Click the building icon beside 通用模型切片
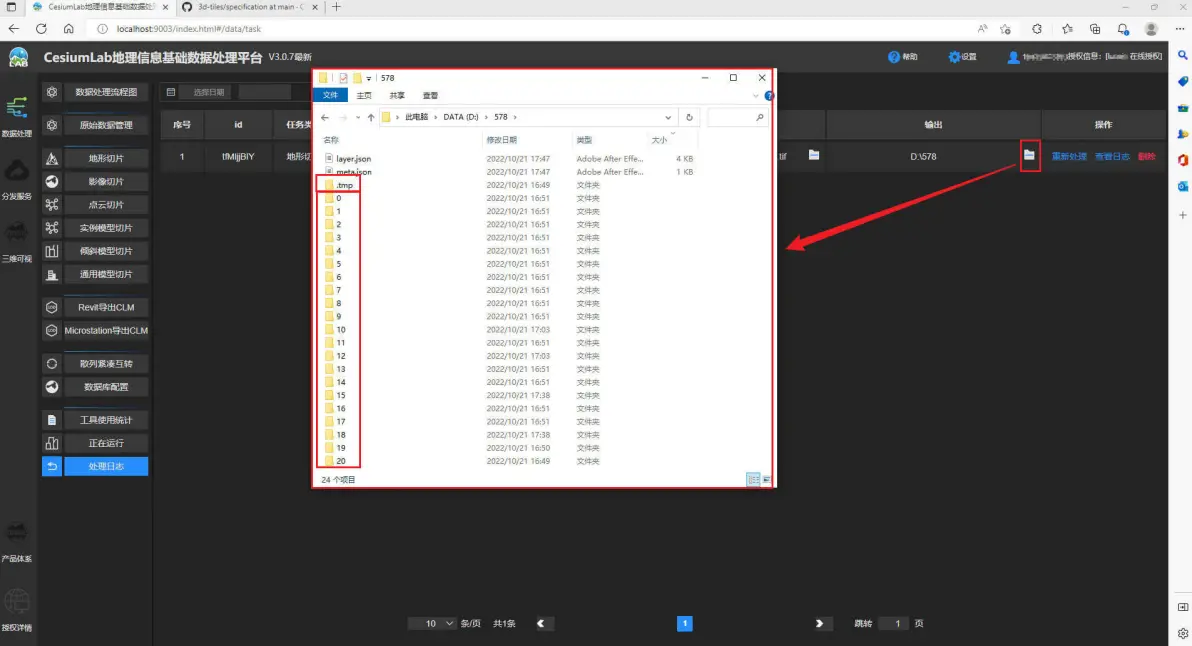 coord(52,274)
